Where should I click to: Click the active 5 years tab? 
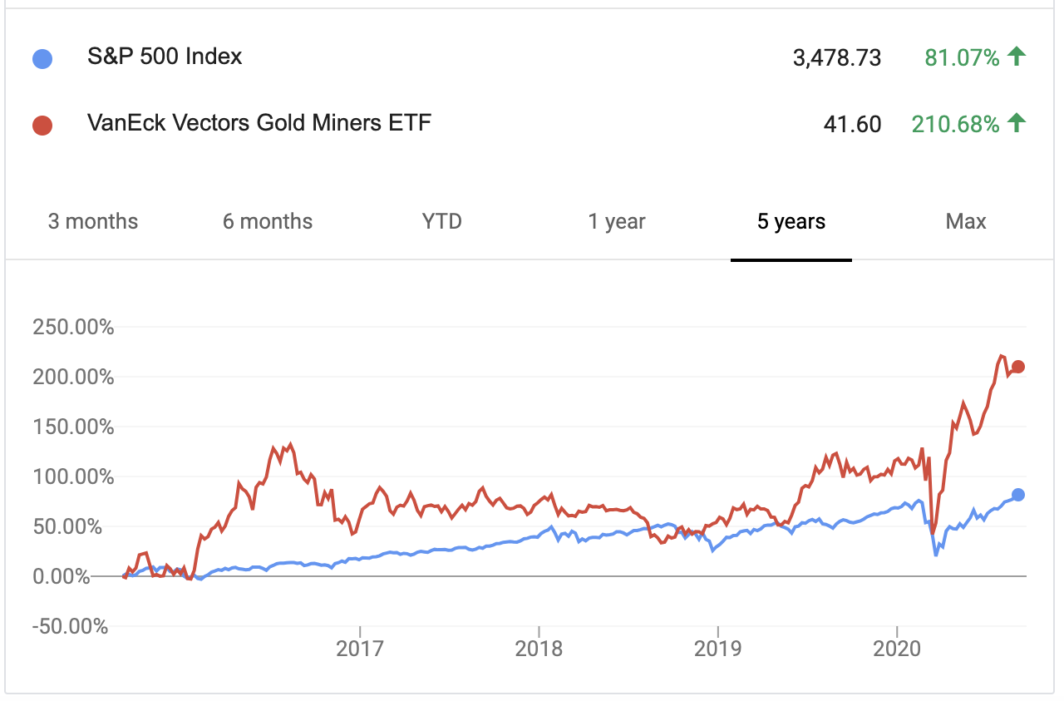[x=791, y=221]
